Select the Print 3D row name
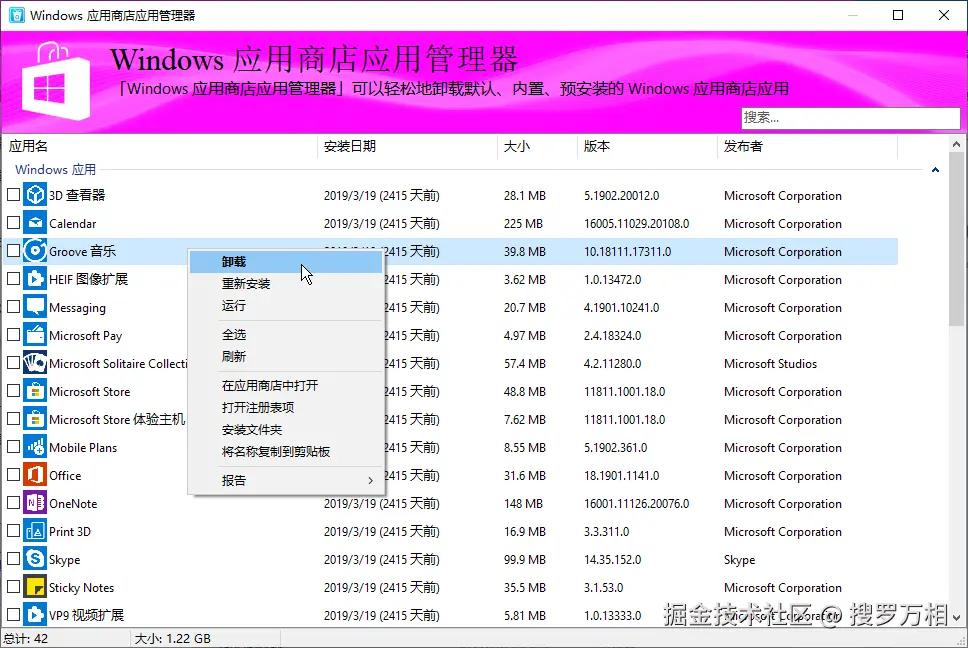 coord(70,531)
